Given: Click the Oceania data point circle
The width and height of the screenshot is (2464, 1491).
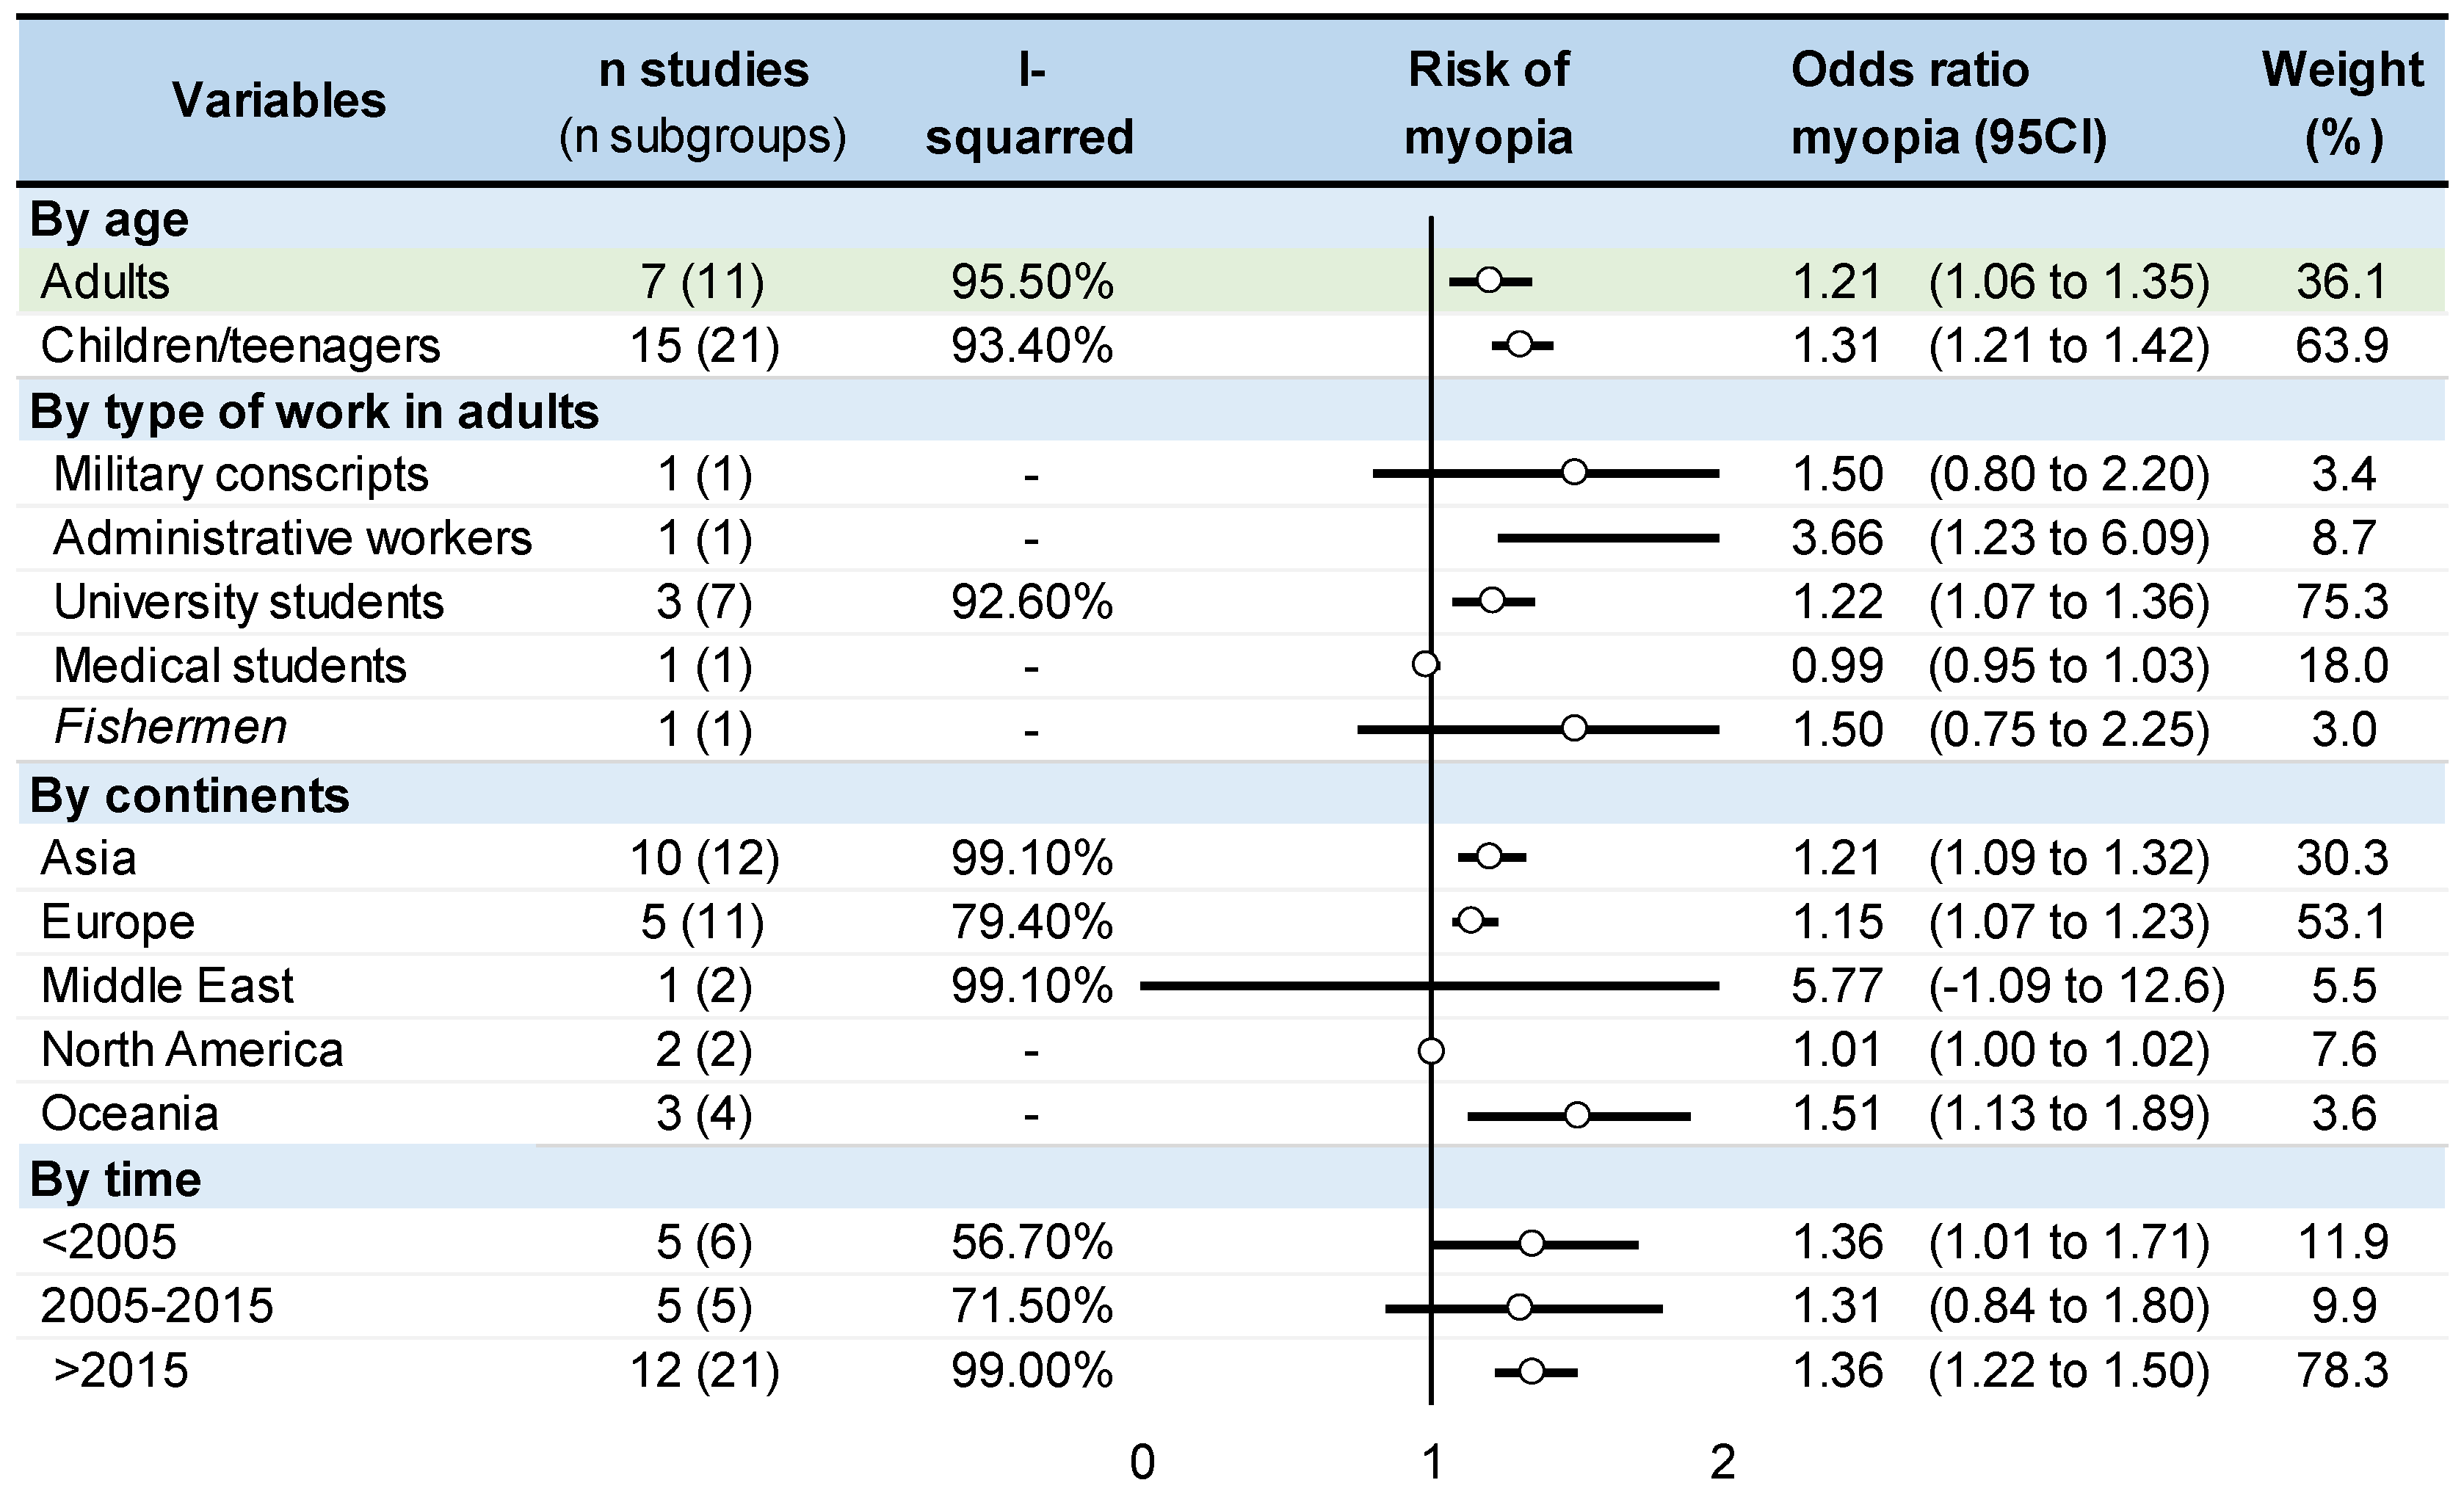Looking at the screenshot, I should [1577, 1115].
